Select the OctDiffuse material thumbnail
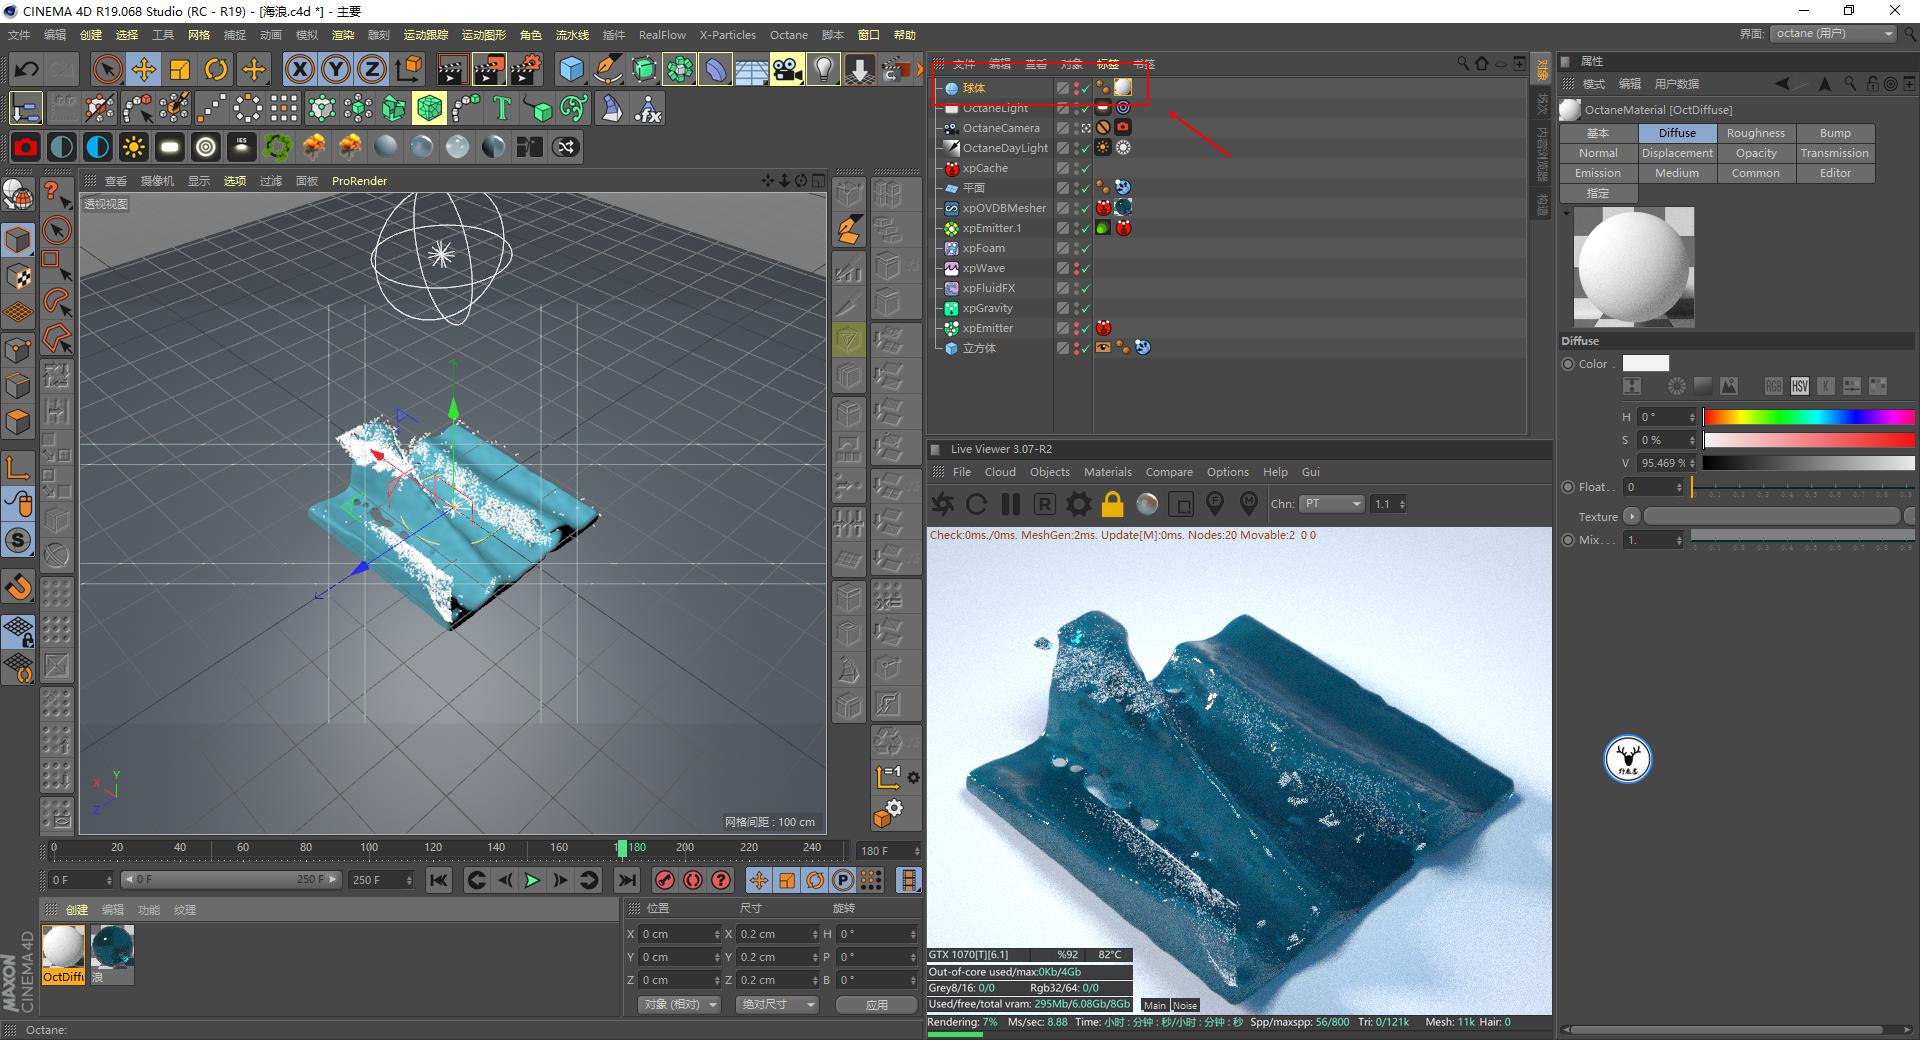 tap(63, 945)
